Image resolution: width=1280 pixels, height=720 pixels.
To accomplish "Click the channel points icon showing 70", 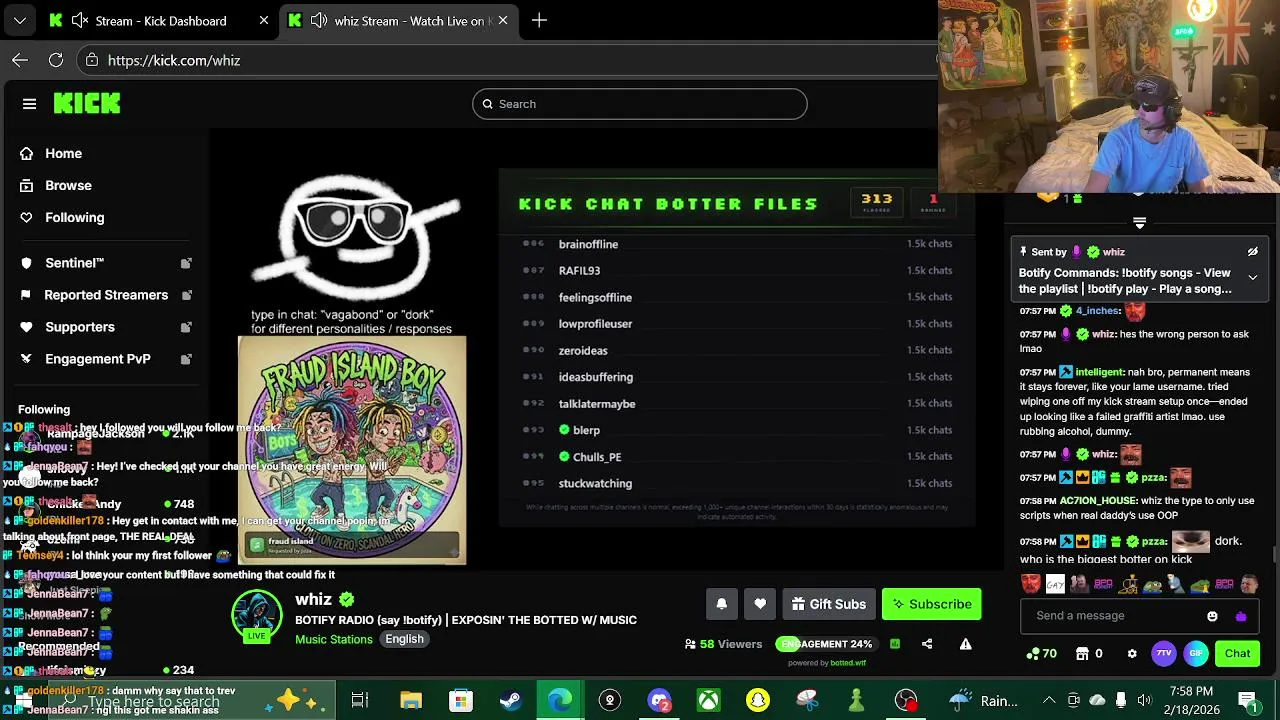I will [1041, 654].
